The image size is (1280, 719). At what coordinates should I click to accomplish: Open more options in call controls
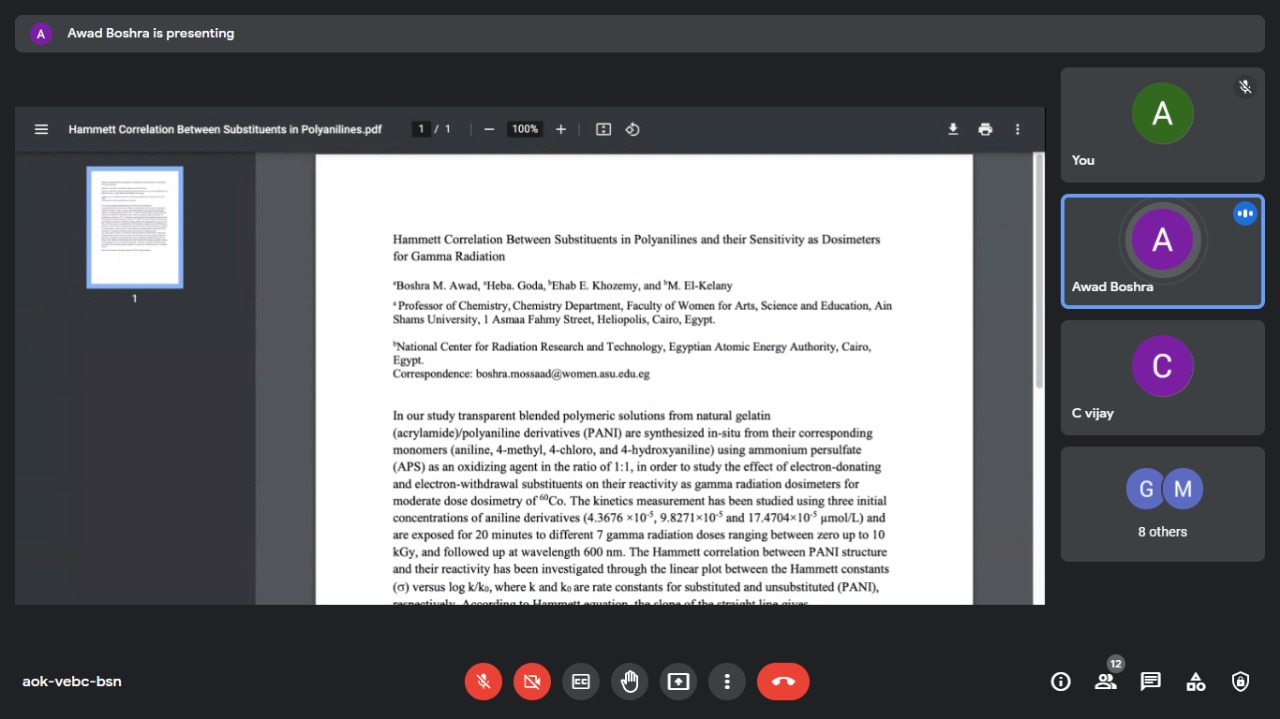pyautogui.click(x=727, y=682)
